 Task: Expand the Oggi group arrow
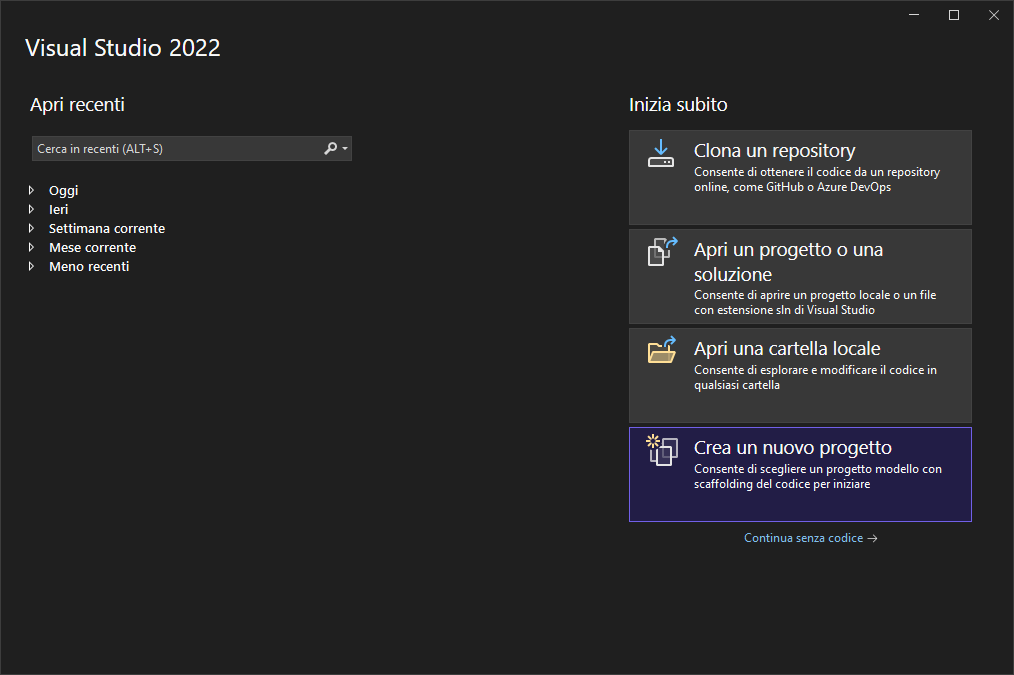click(31, 190)
